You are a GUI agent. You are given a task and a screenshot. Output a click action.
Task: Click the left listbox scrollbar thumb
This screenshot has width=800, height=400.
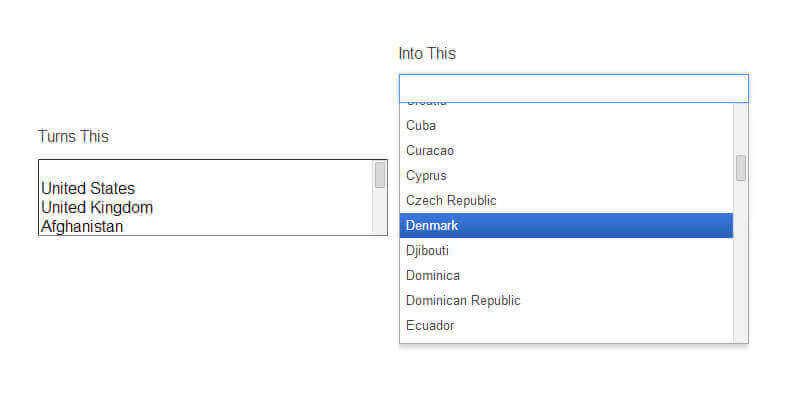coord(380,175)
